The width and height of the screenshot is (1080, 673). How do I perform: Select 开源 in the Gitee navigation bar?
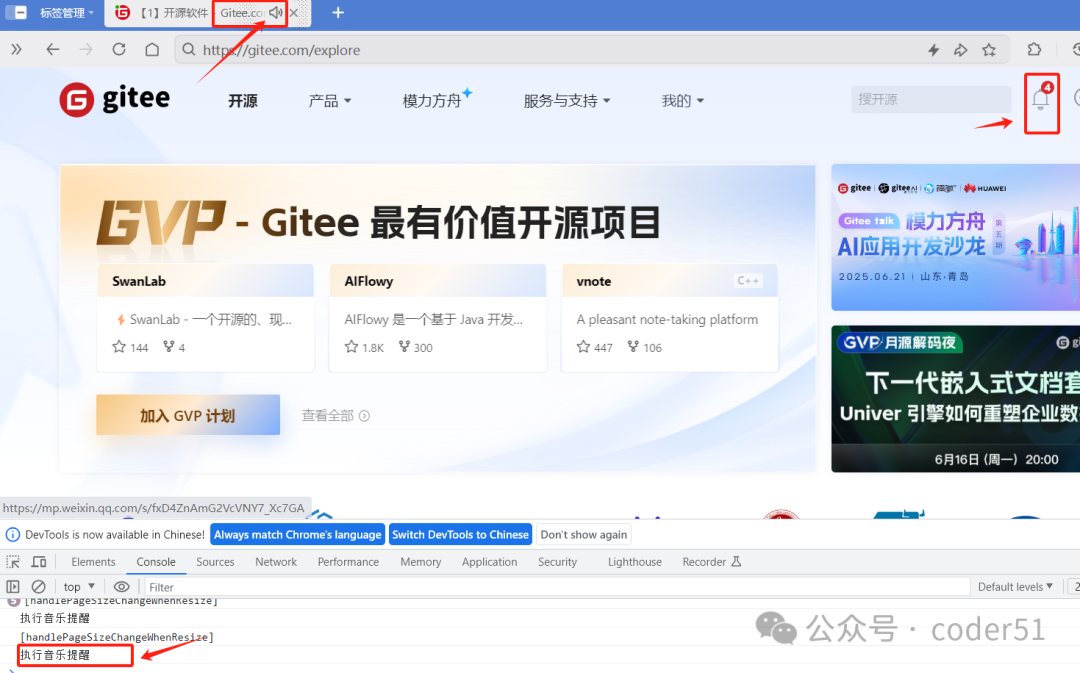click(x=242, y=100)
